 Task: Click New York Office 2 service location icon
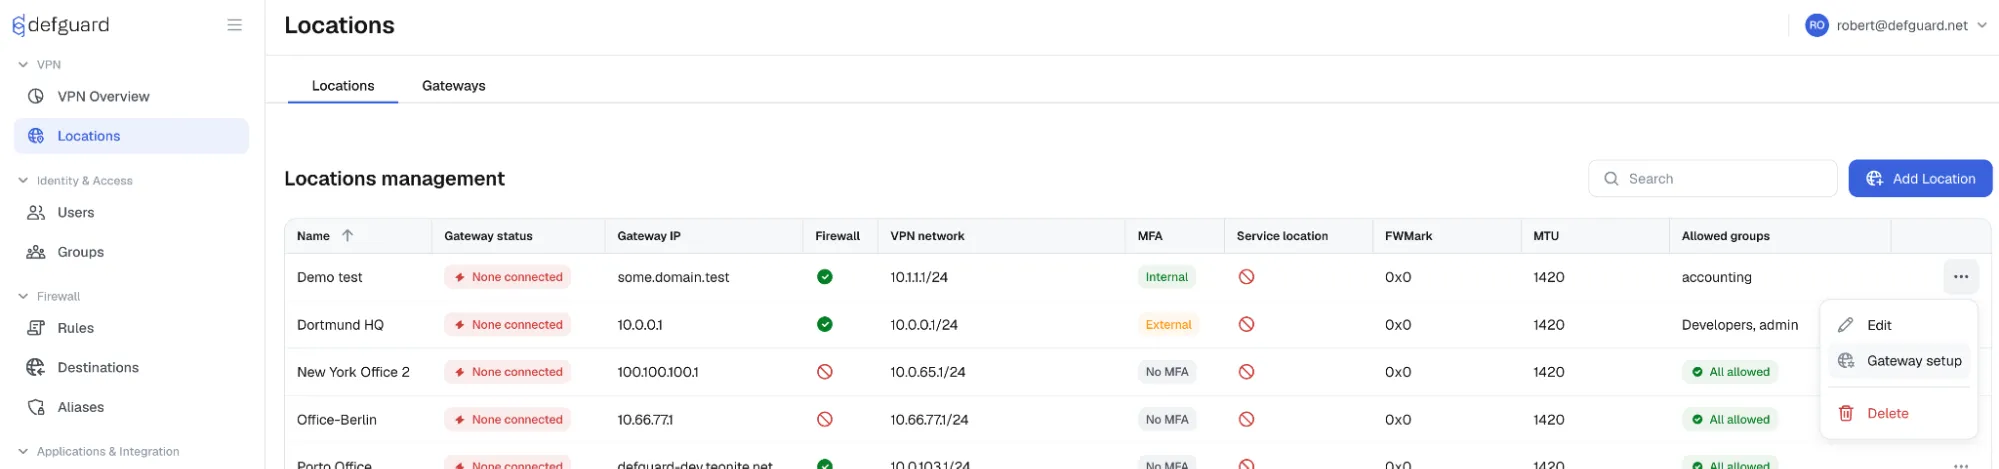click(x=1246, y=372)
